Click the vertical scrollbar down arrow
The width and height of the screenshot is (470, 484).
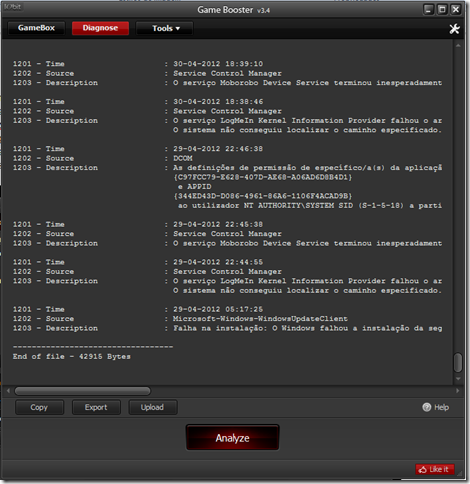tap(458, 379)
